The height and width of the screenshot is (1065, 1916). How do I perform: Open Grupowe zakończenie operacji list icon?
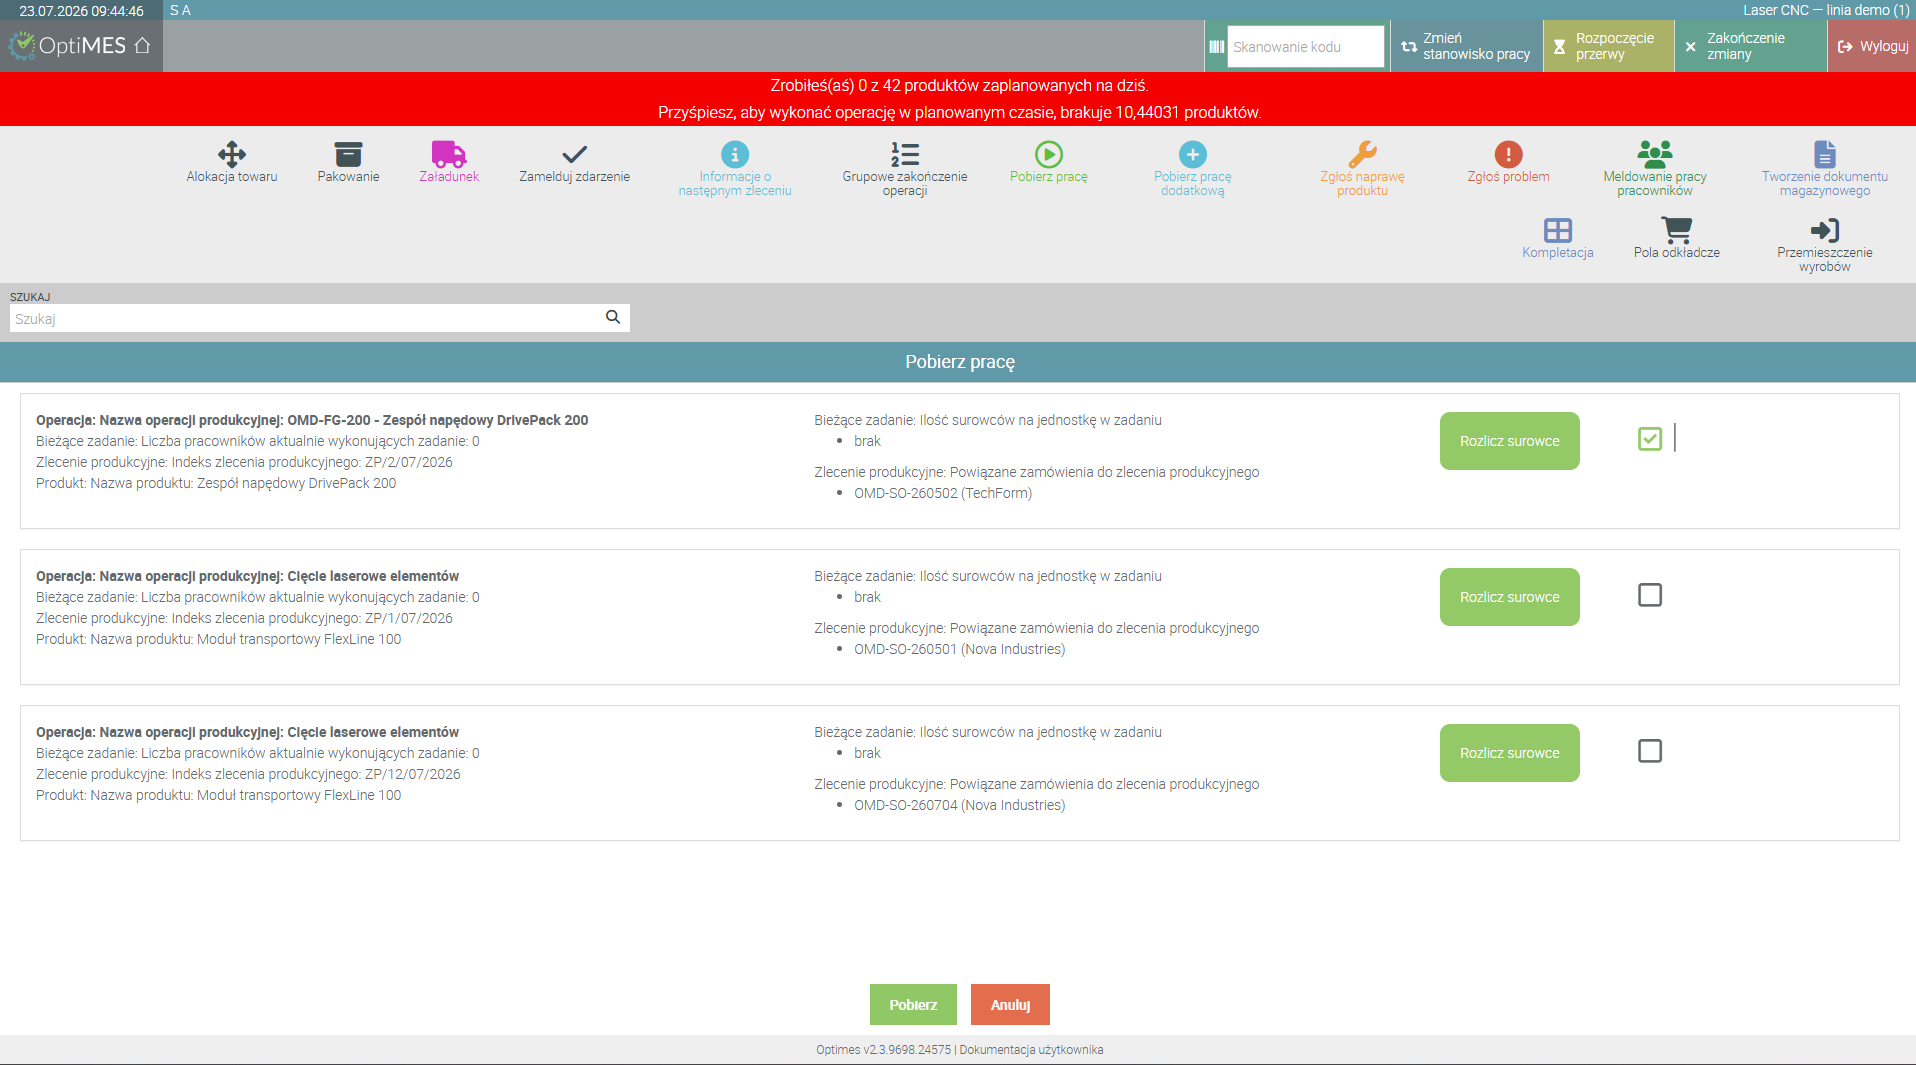coord(905,154)
